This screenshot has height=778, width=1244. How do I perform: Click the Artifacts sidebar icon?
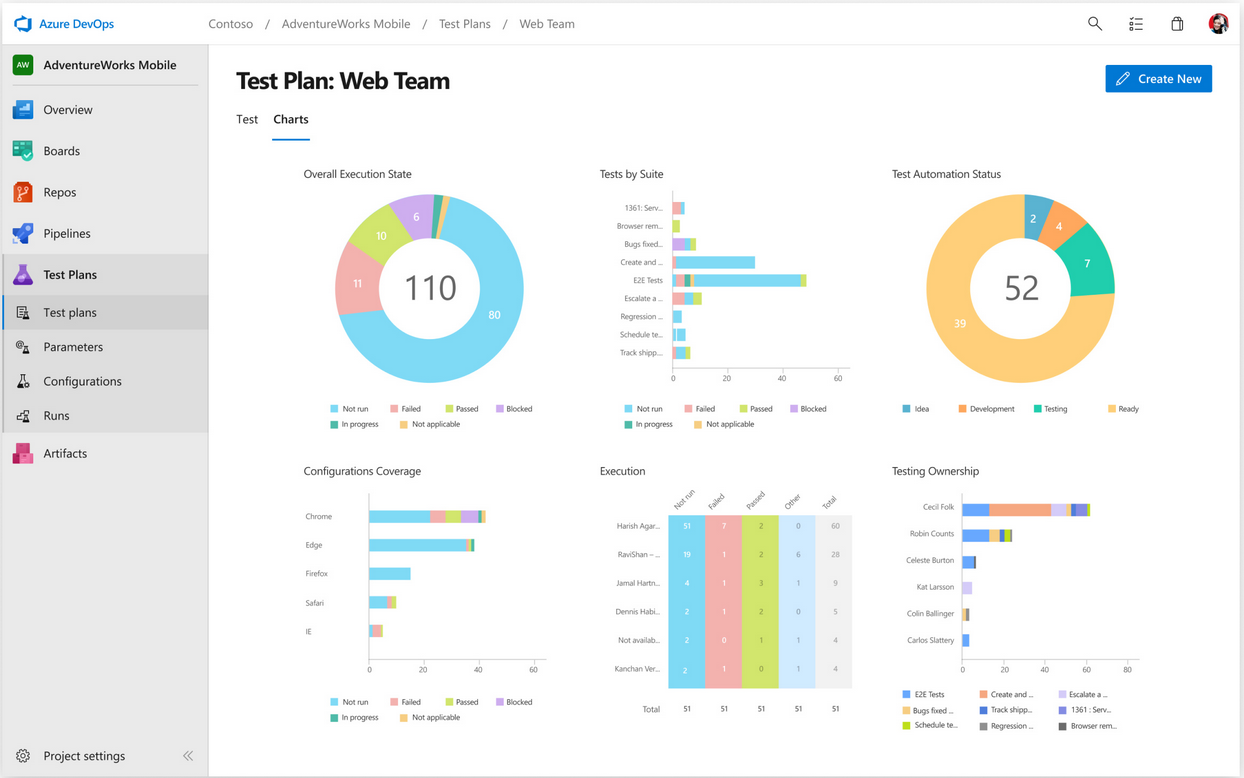pyautogui.click(x=22, y=454)
